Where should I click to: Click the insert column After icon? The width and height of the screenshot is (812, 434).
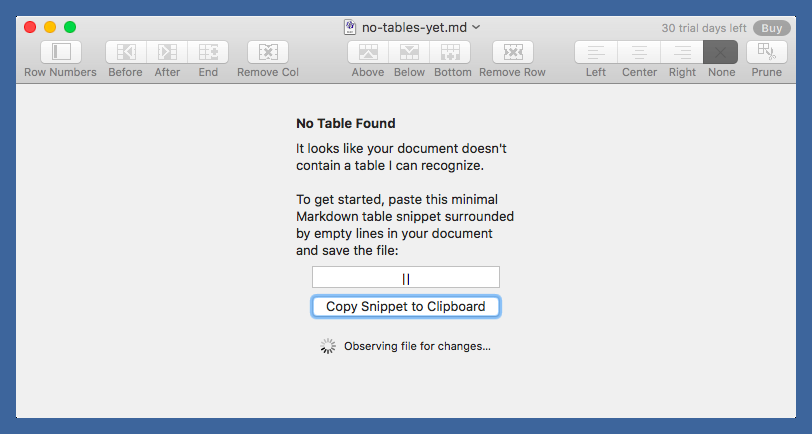[x=168, y=52]
